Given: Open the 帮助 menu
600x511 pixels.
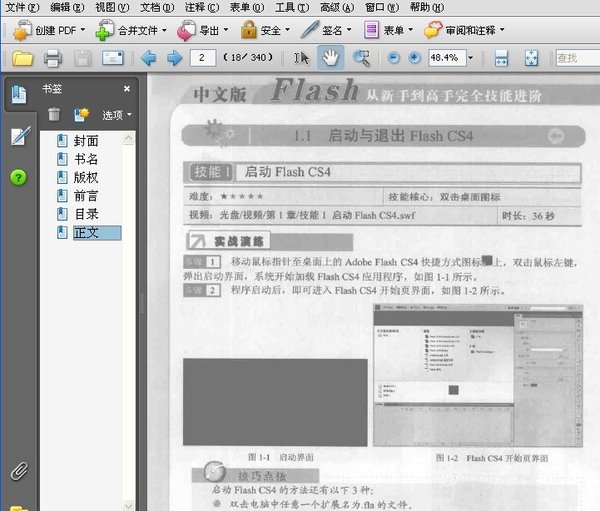Looking at the screenshot, I should coord(427,7).
